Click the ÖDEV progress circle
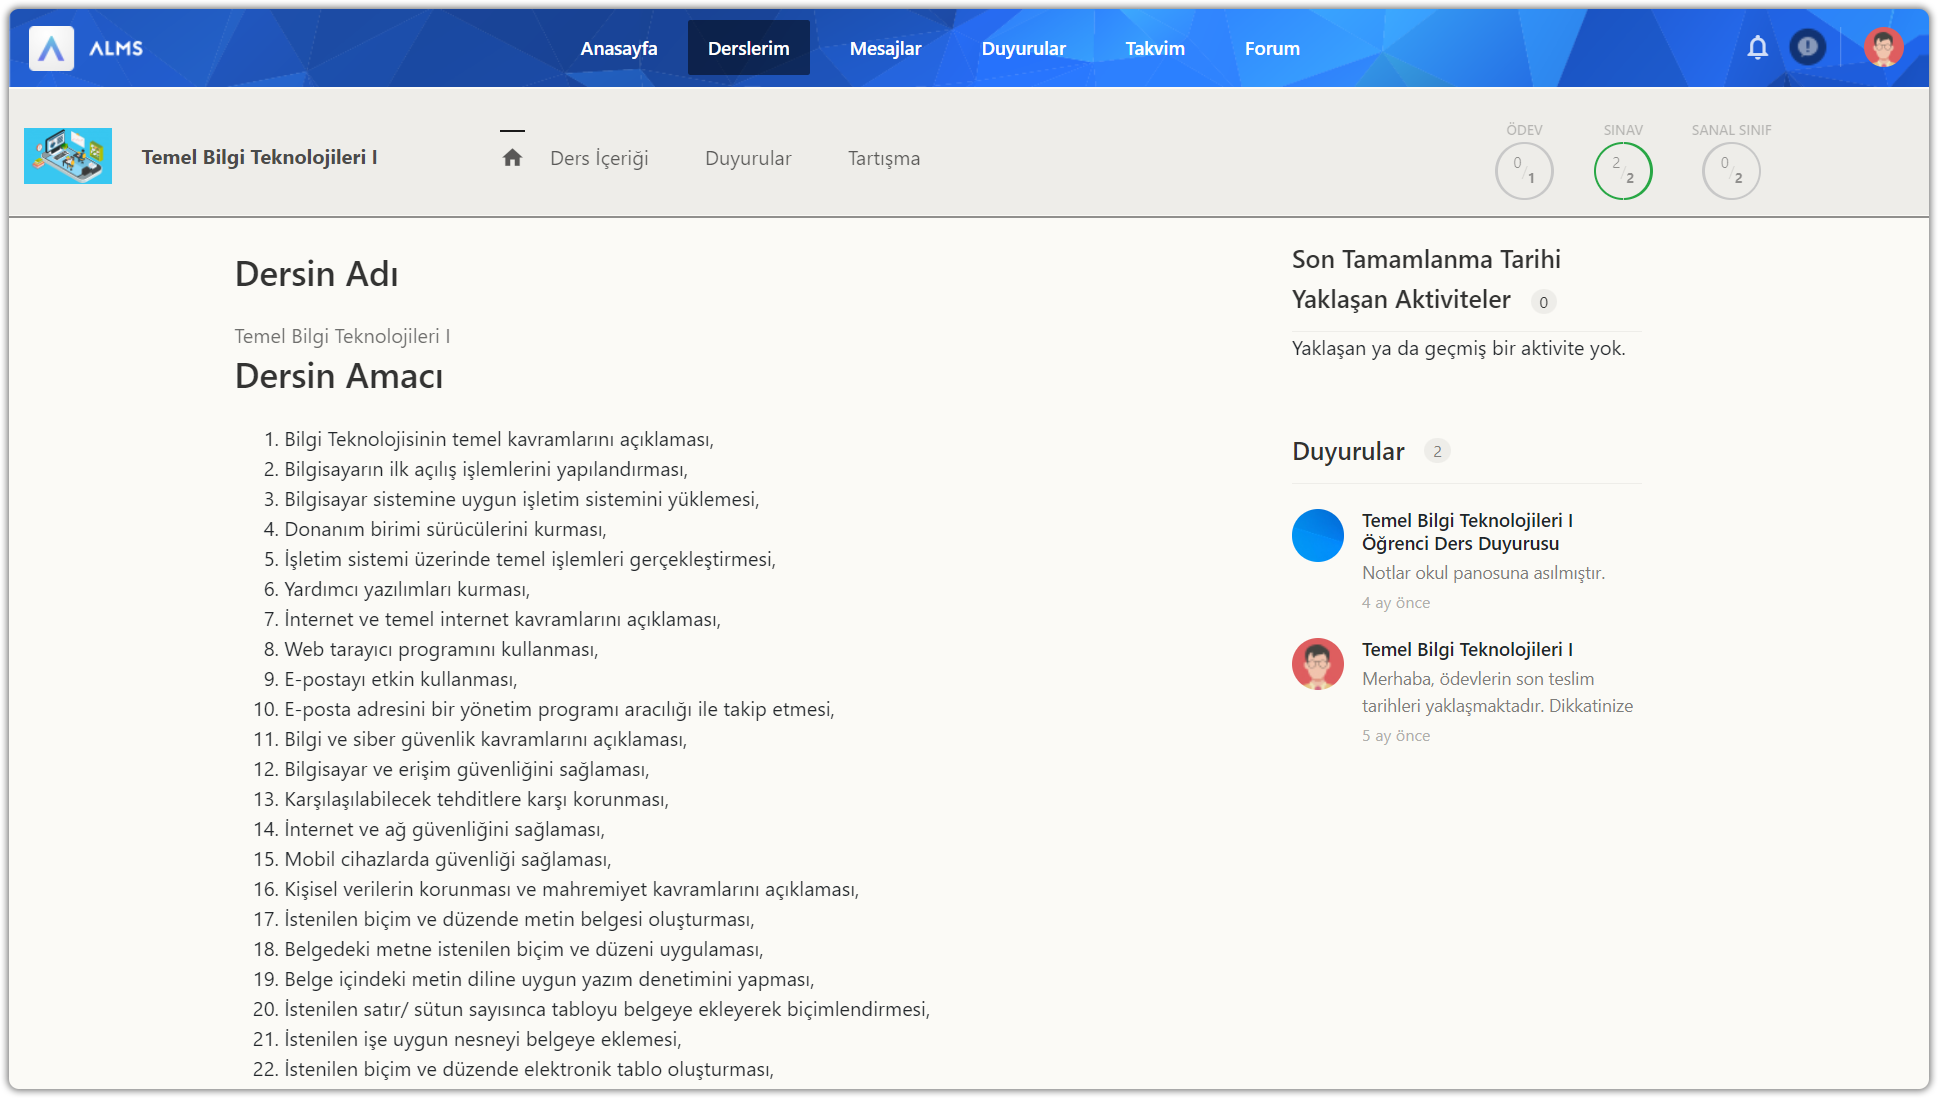The height and width of the screenshot is (1098, 1938). tap(1523, 171)
